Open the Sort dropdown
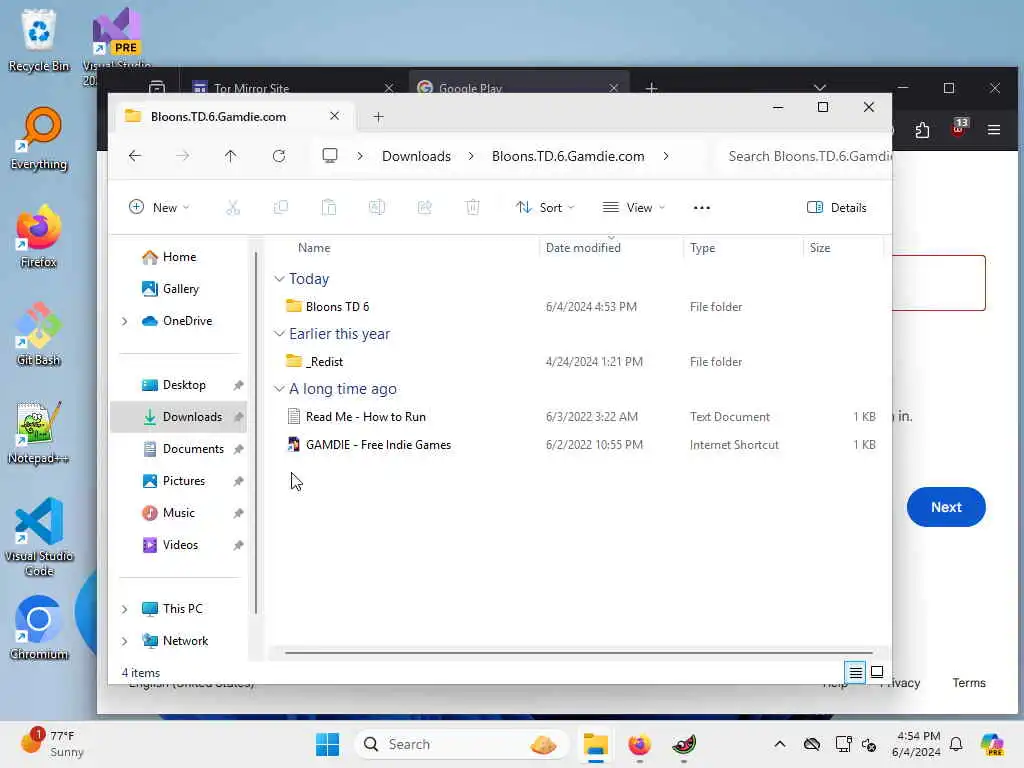1024x768 pixels. coord(545,208)
